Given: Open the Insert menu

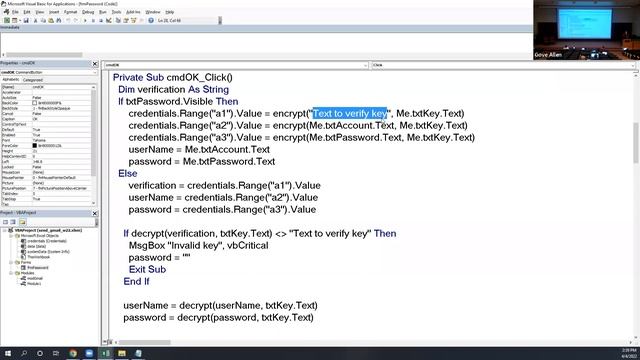Looking at the screenshot, I should [54, 12].
